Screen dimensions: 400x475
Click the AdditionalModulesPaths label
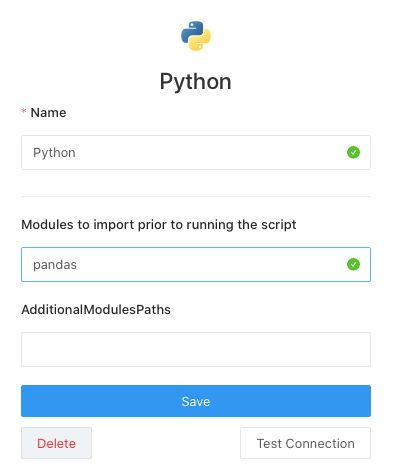(x=96, y=310)
